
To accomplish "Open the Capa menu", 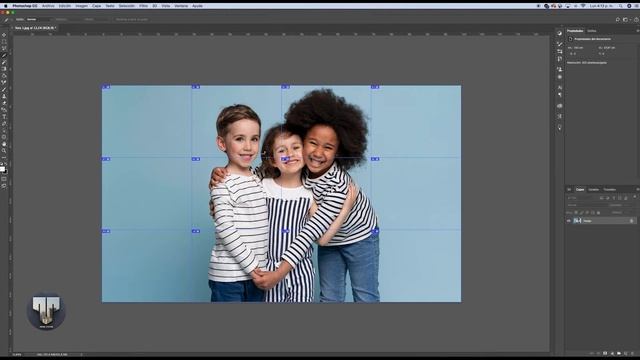I will (96, 6).
